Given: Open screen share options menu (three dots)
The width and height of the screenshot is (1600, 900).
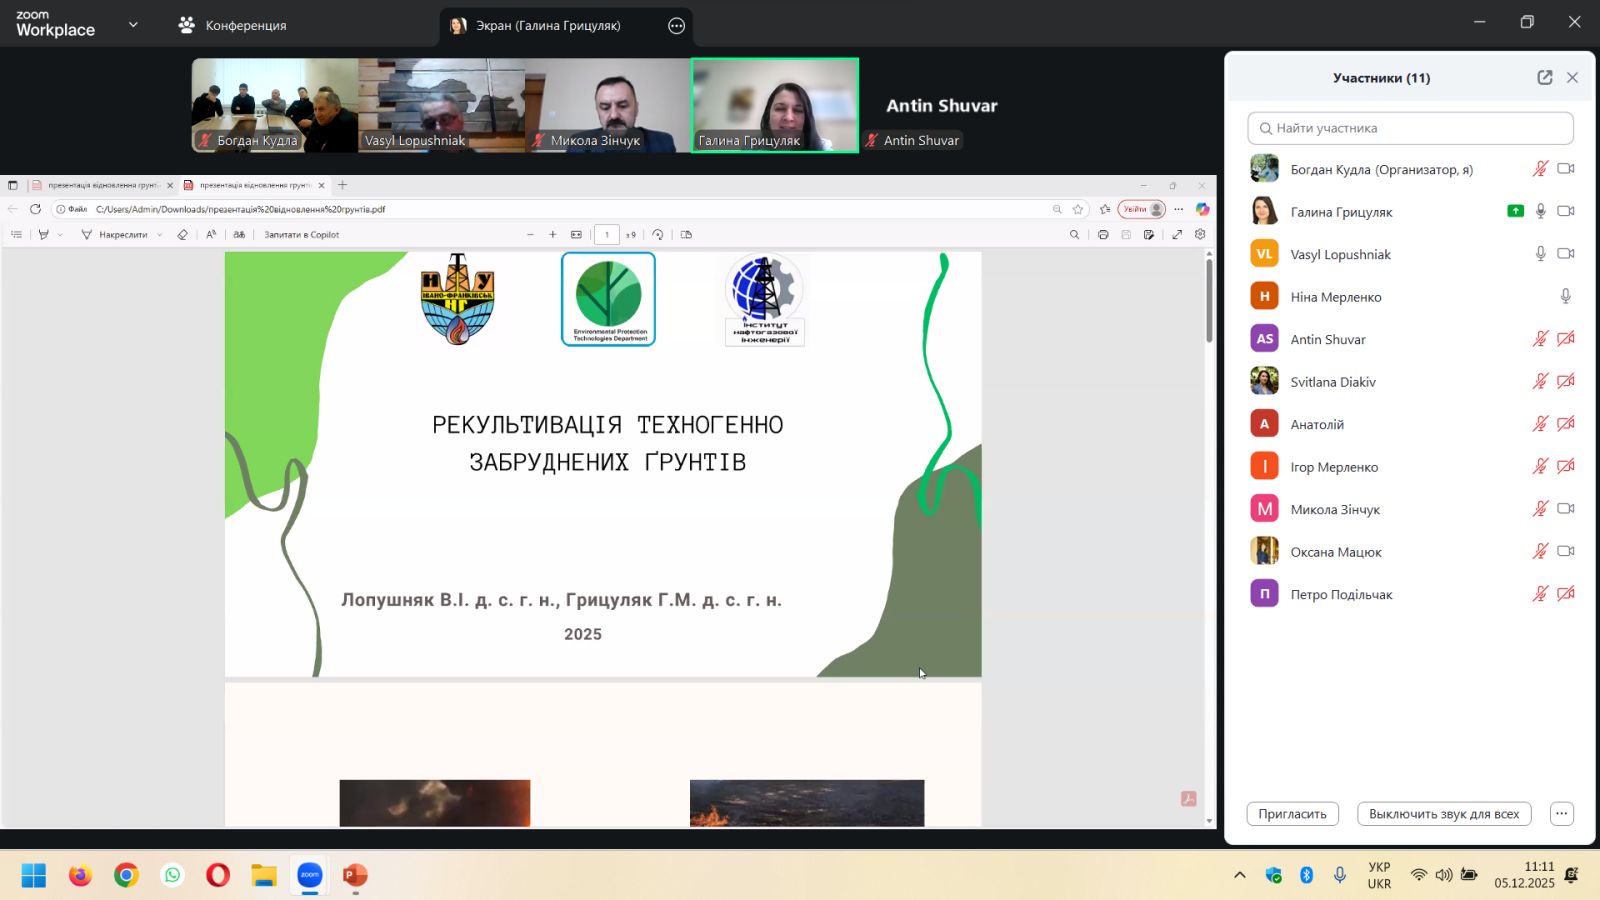Looking at the screenshot, I should point(677,26).
